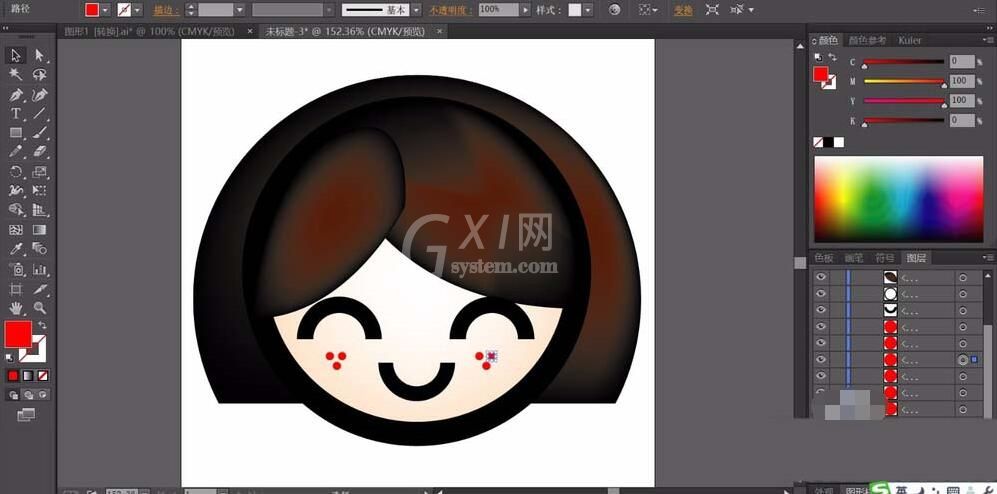Click the large red Fill swatch in toolbox

pyautogui.click(x=18, y=334)
